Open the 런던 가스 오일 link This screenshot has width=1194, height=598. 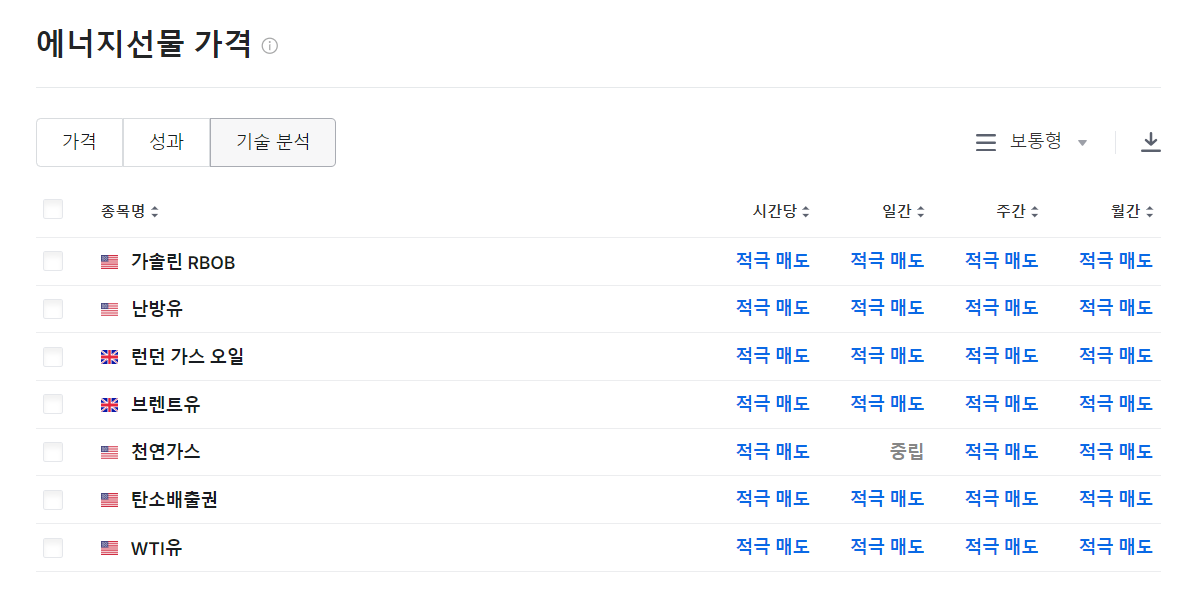point(187,357)
